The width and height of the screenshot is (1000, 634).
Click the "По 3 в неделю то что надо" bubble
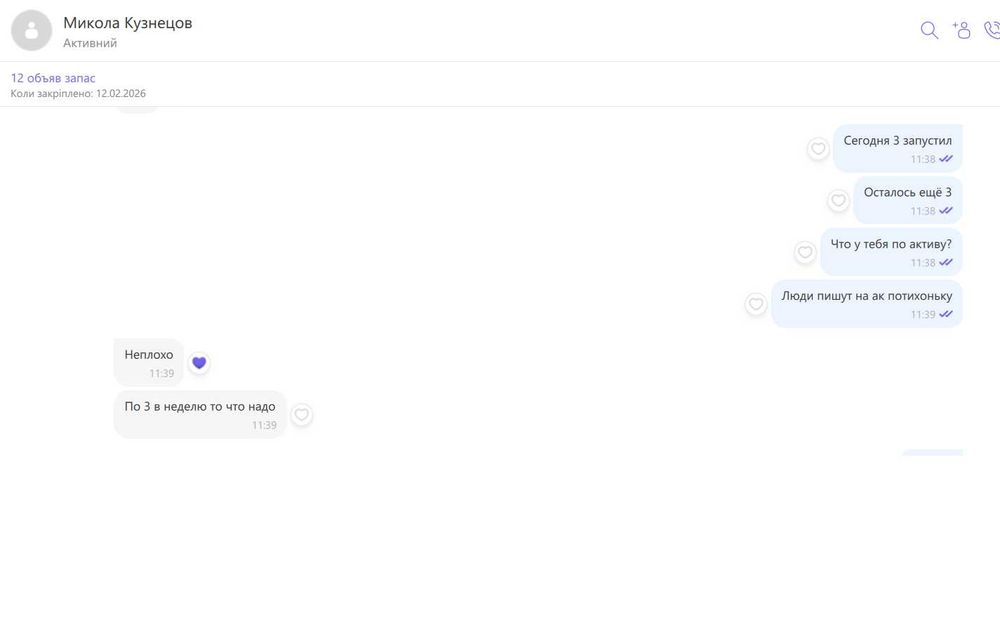(200, 414)
